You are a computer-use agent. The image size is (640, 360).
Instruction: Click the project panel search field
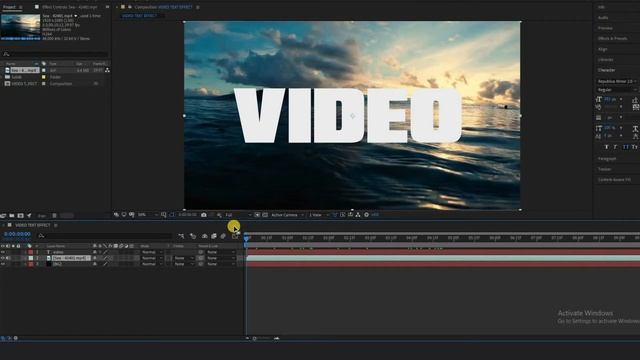click(x=55, y=54)
